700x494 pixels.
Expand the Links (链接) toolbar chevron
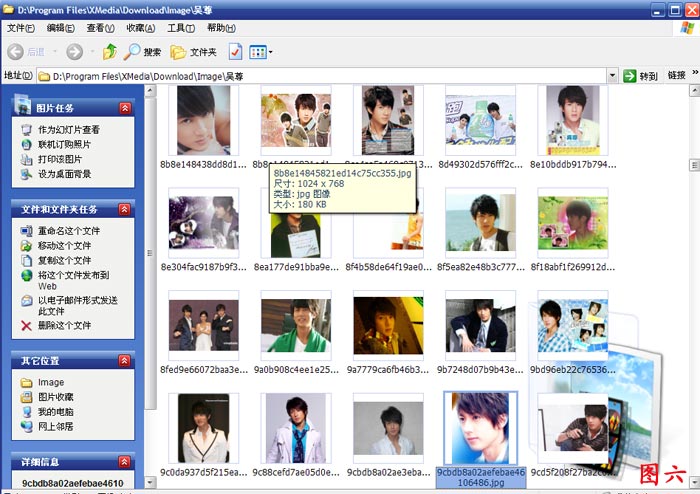coord(695,72)
